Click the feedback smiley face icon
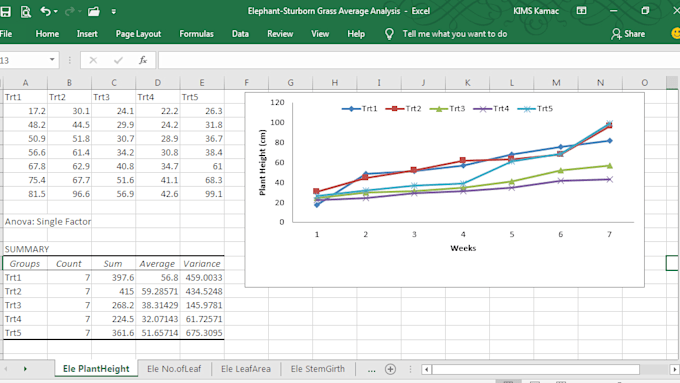680x383 pixels. 675,34
